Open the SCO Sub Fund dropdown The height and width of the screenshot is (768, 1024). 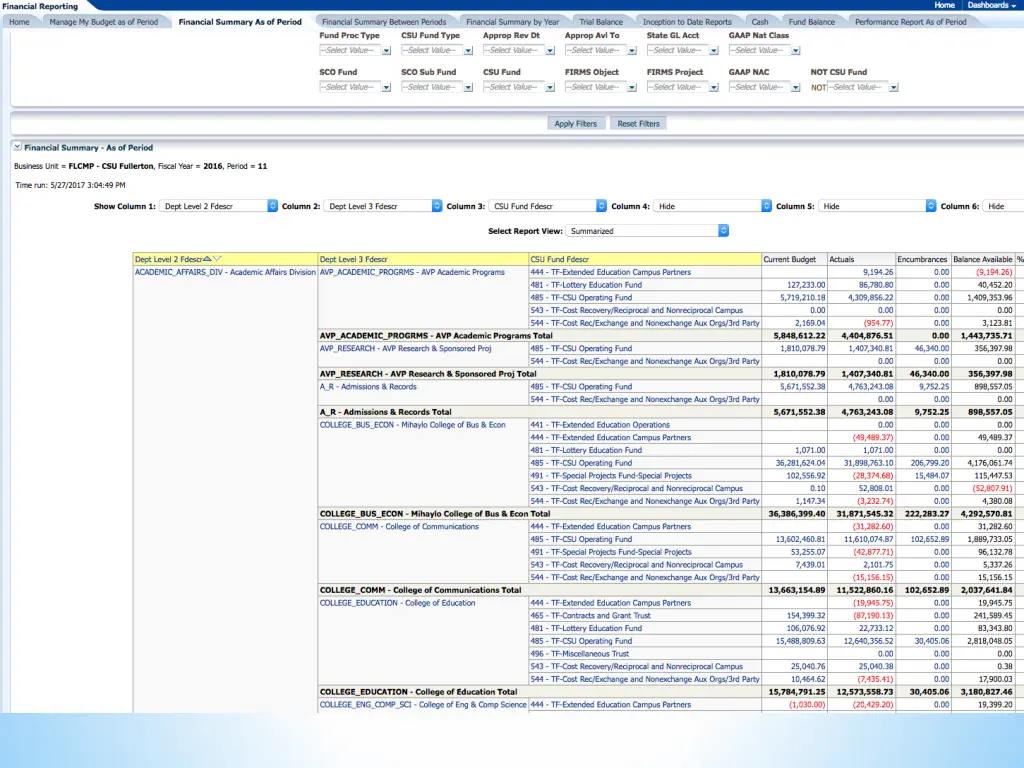(468, 88)
